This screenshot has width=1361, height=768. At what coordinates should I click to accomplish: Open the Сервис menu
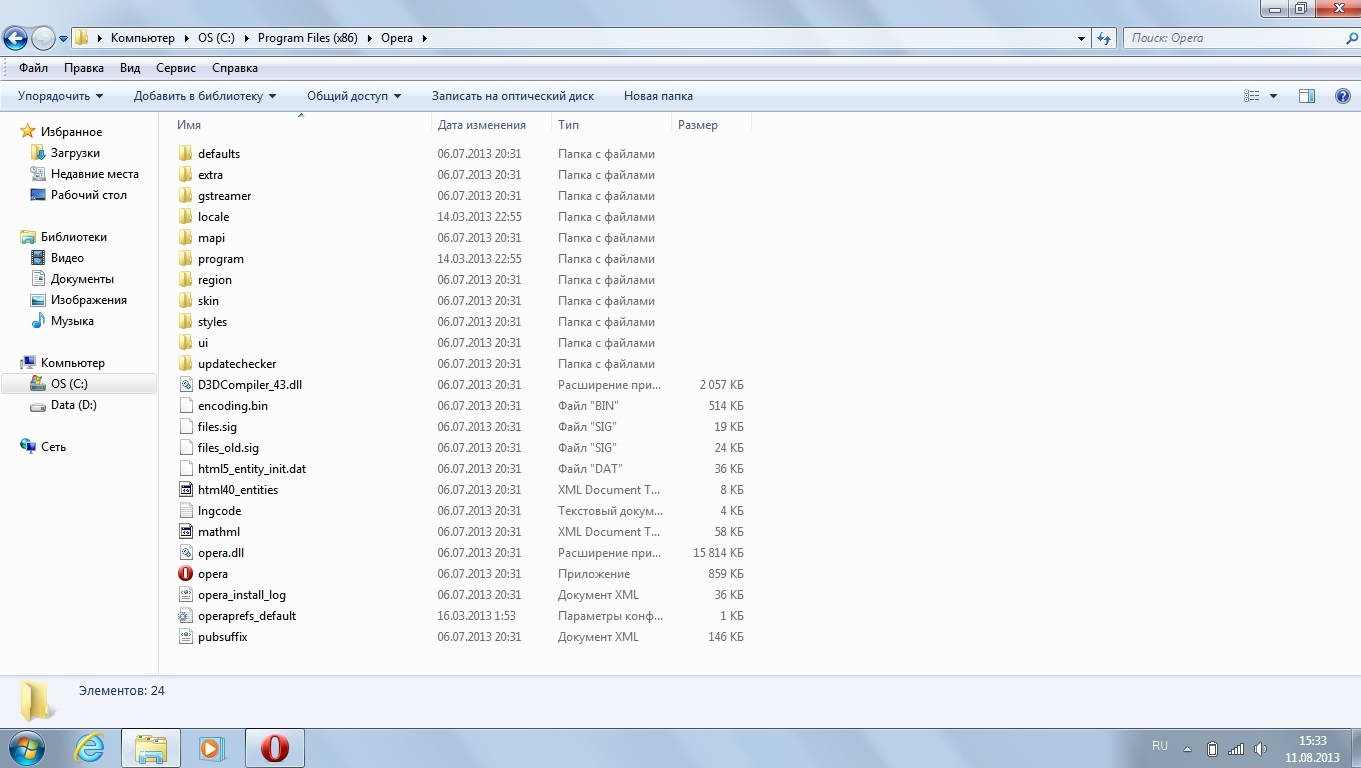(x=176, y=68)
